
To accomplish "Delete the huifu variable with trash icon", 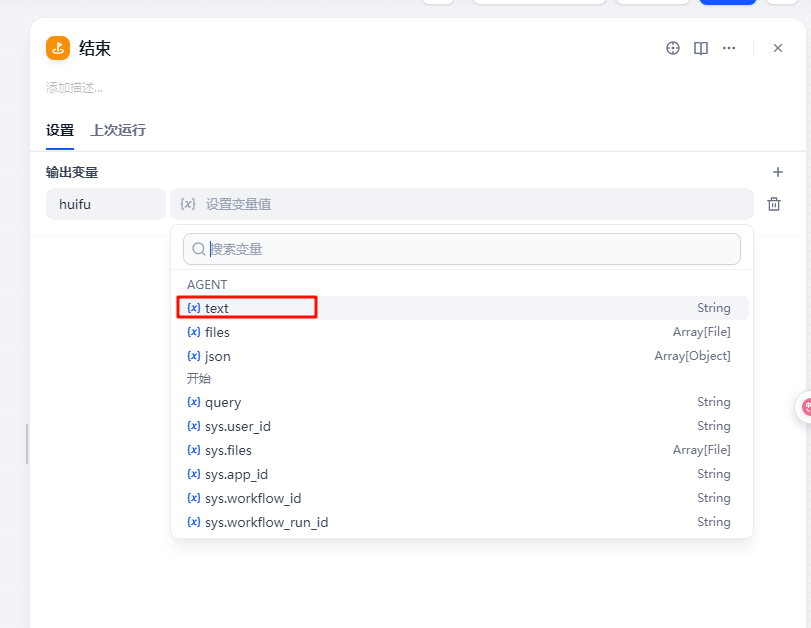I will coord(773,204).
